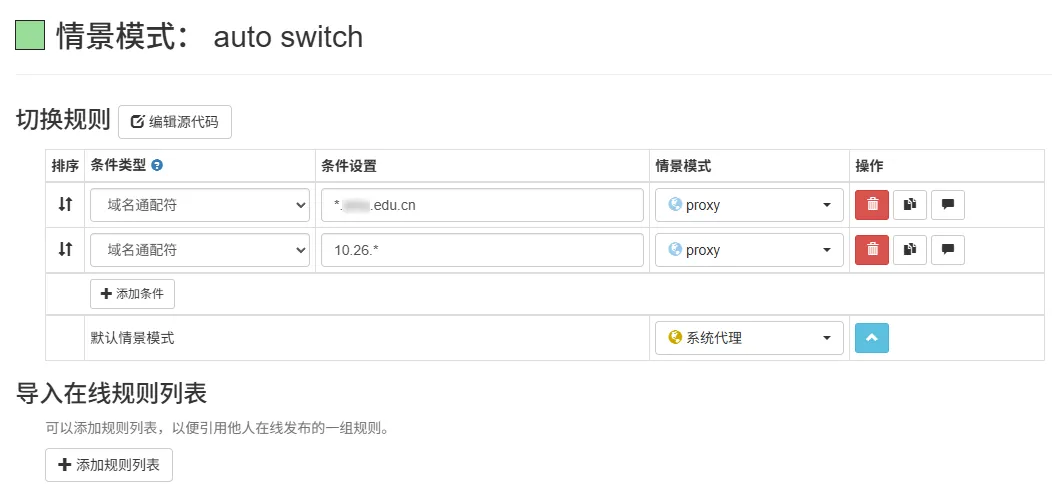The height and width of the screenshot is (502, 1052).
Task: Click help icon next to 条件类型
Action: tap(157, 166)
